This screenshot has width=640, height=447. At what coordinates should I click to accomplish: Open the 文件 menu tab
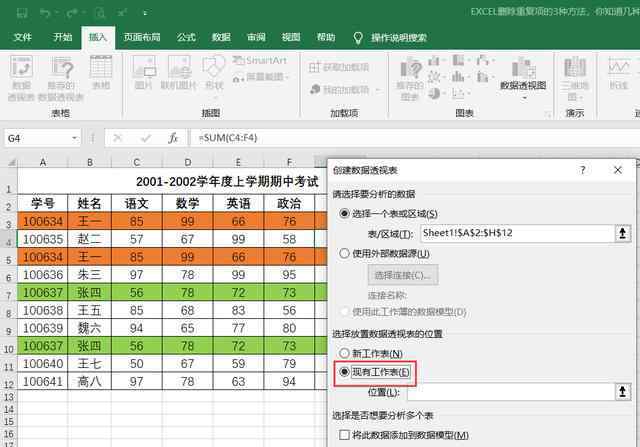(23, 37)
